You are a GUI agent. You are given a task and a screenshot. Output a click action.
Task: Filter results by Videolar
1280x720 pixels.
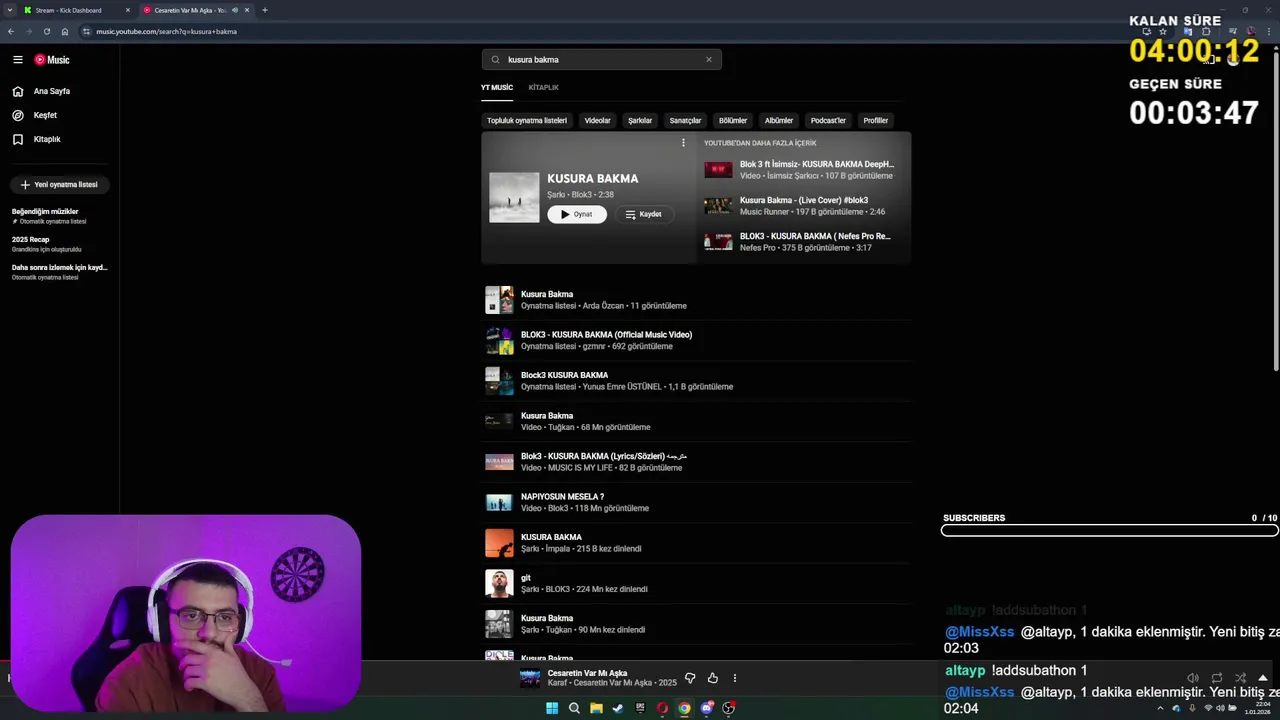(597, 120)
